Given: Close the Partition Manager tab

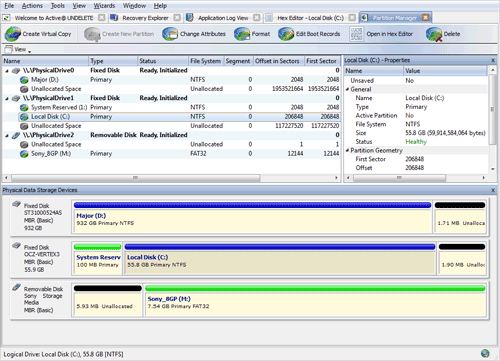Looking at the screenshot, I should pyautogui.click(x=425, y=18).
